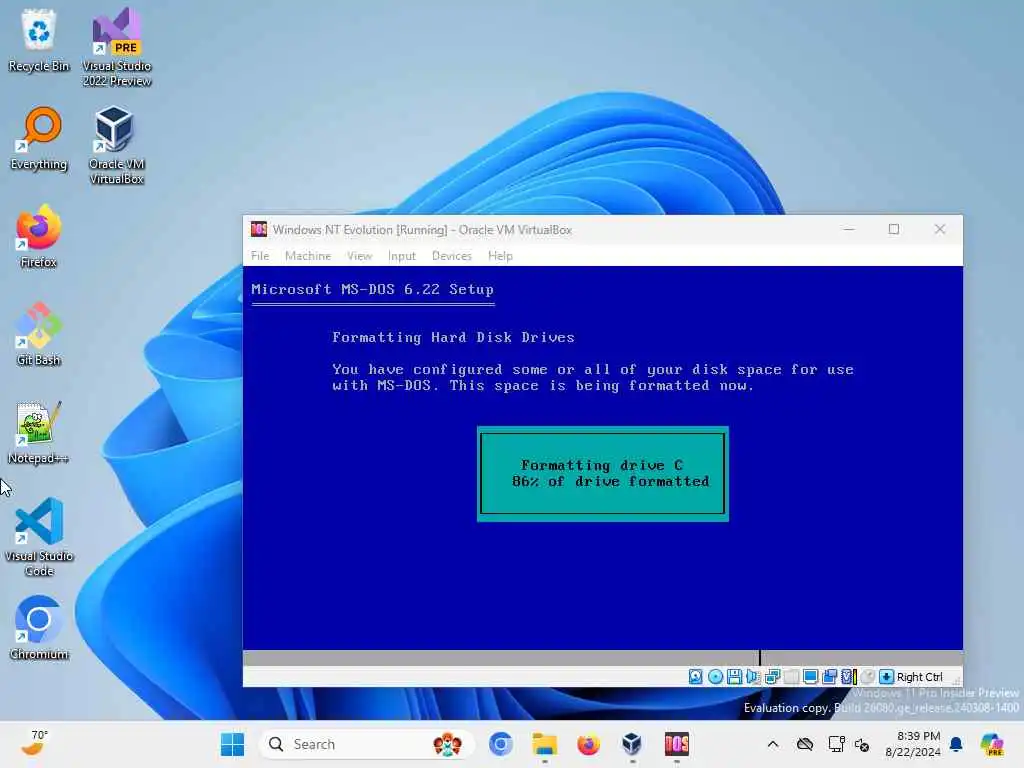1024x768 pixels.
Task: Open the File menu in VirtualBox
Action: coord(260,256)
